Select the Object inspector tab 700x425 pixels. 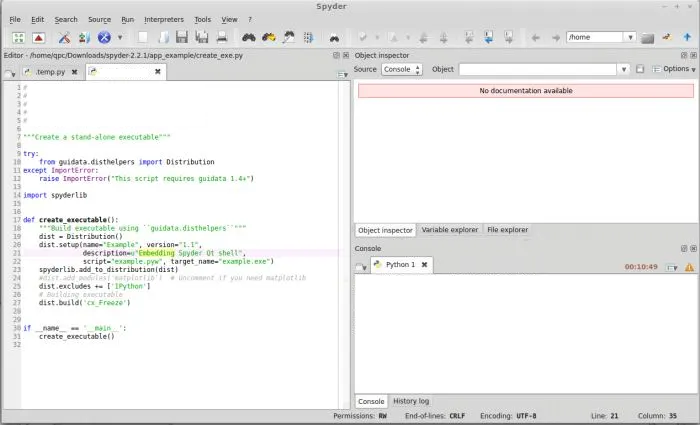pos(385,230)
